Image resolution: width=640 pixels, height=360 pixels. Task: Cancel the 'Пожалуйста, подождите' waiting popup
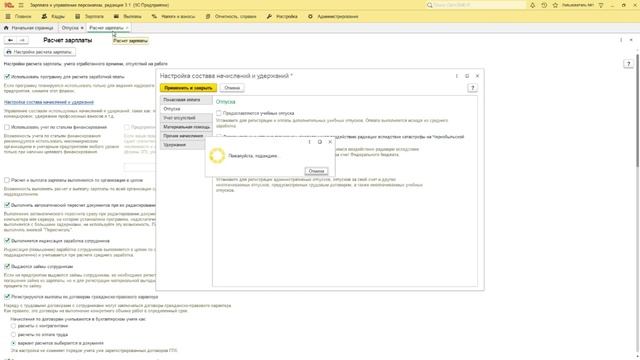tap(316, 171)
